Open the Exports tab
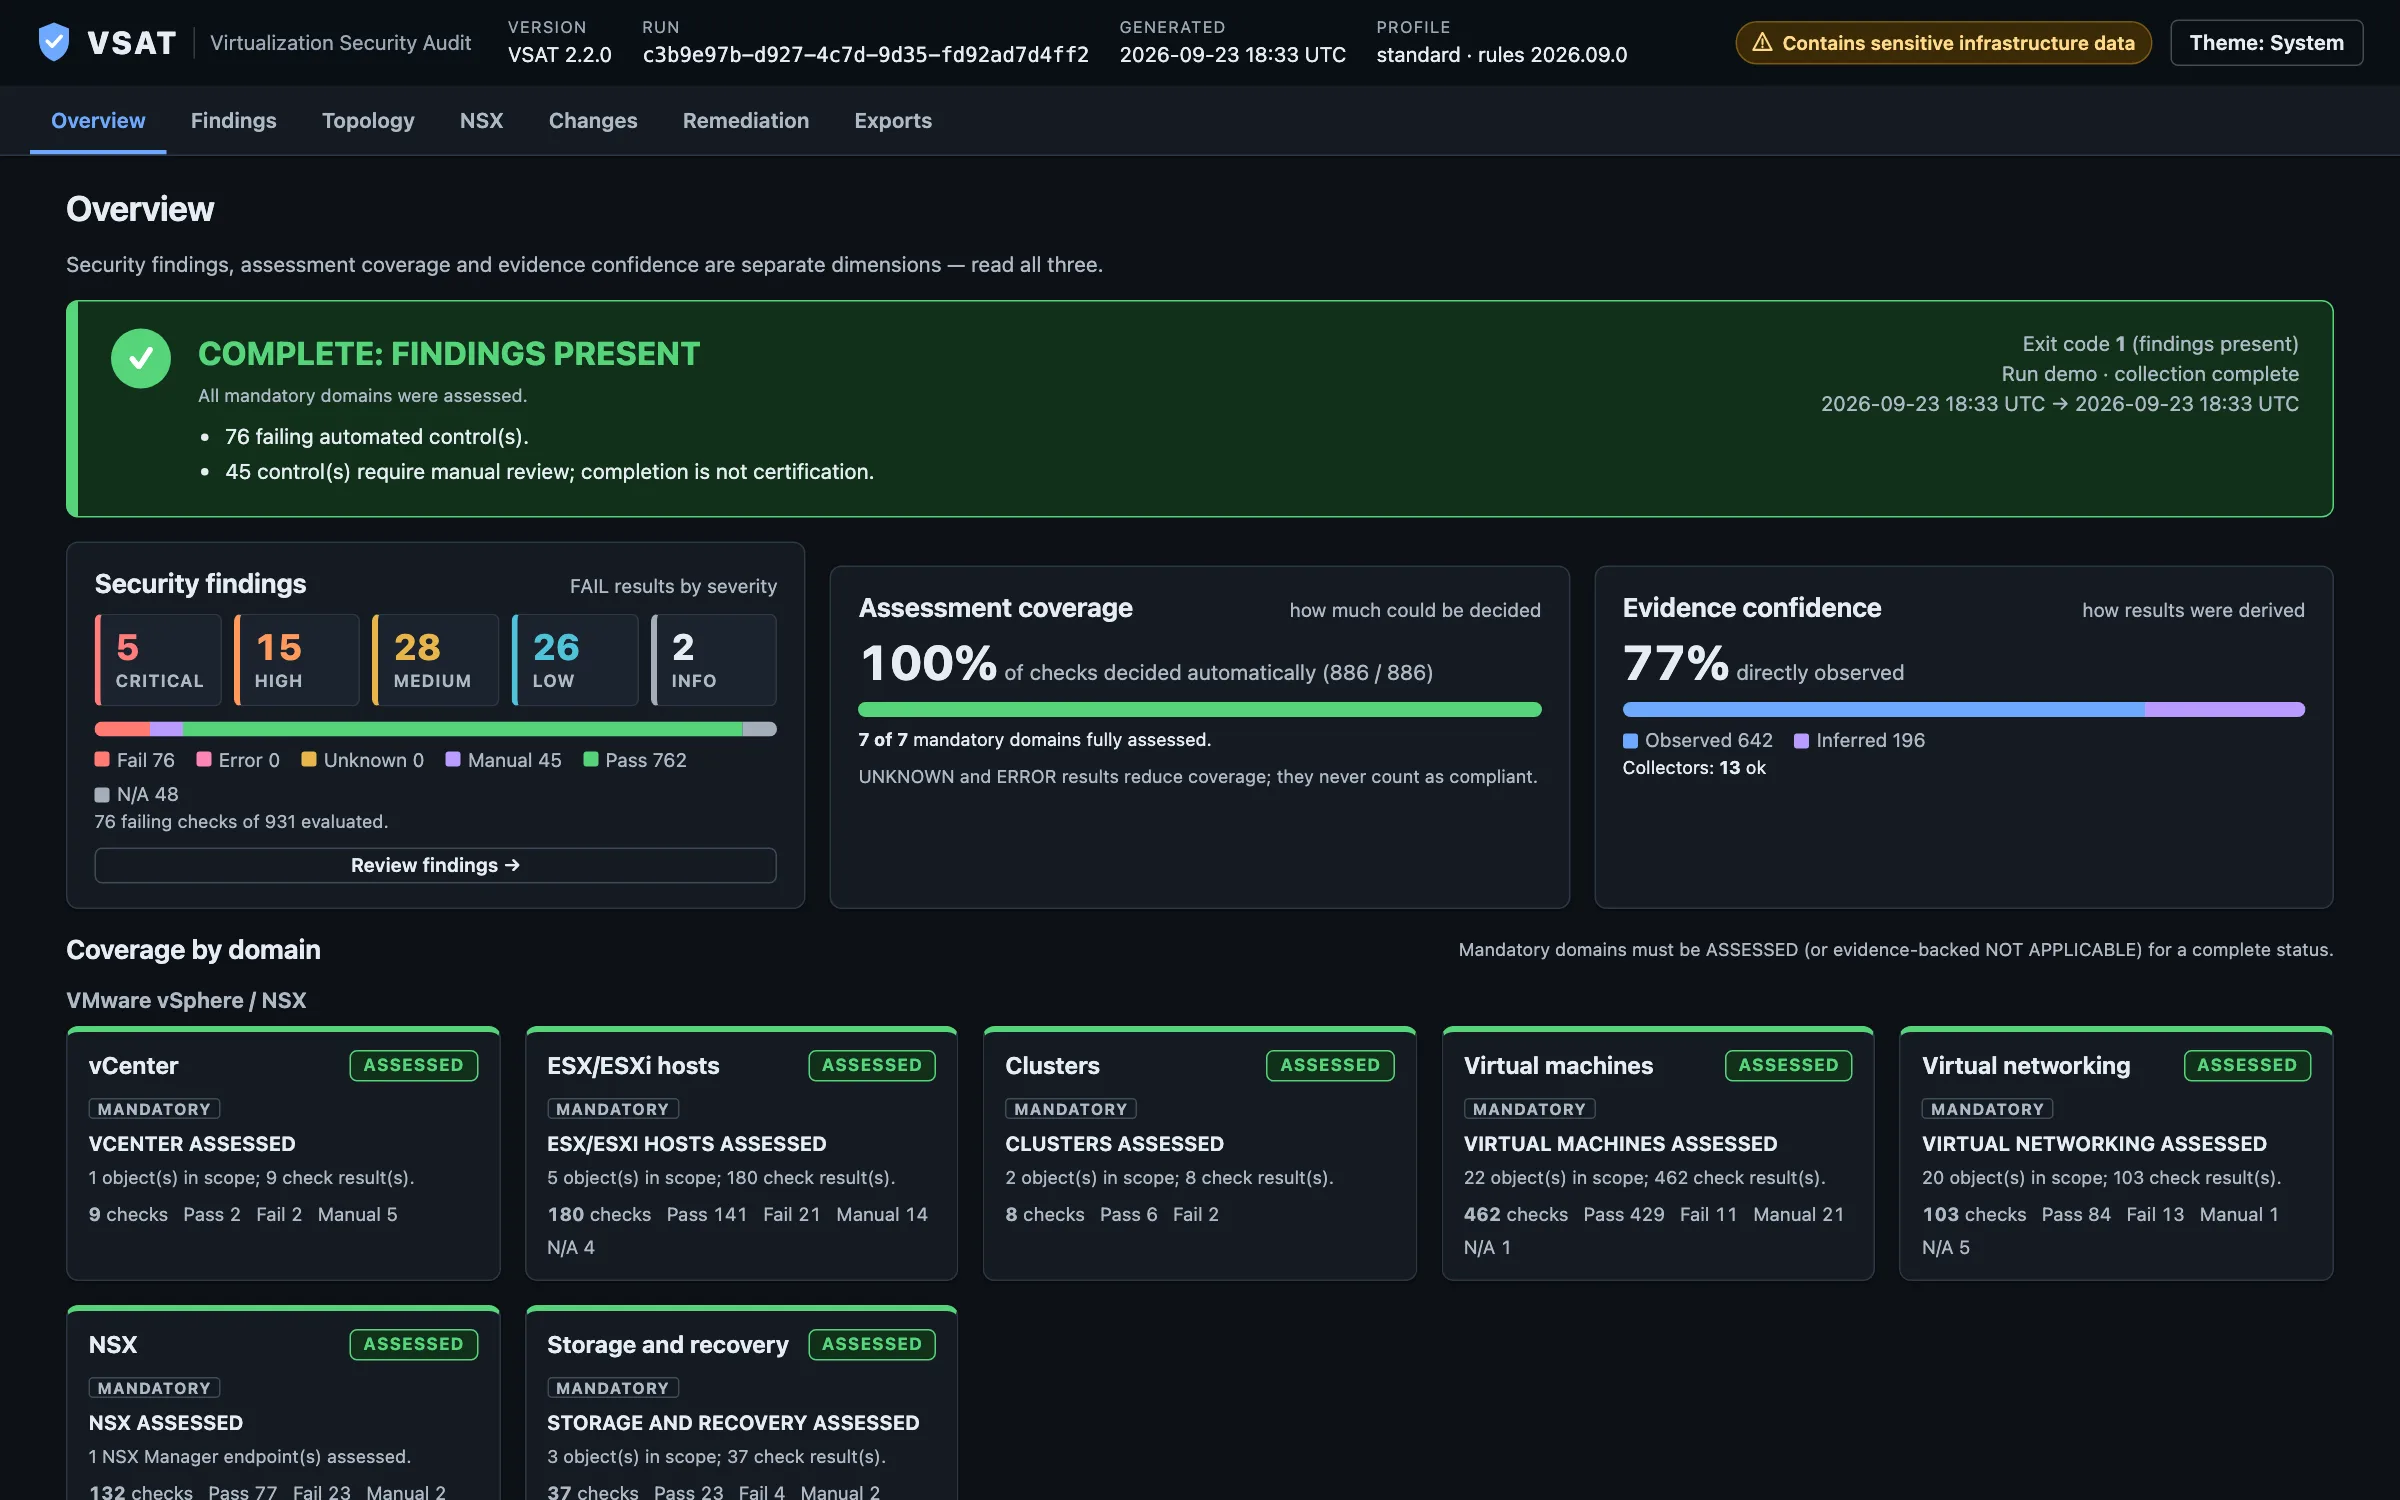This screenshot has height=1500, width=2400. tap(893, 120)
